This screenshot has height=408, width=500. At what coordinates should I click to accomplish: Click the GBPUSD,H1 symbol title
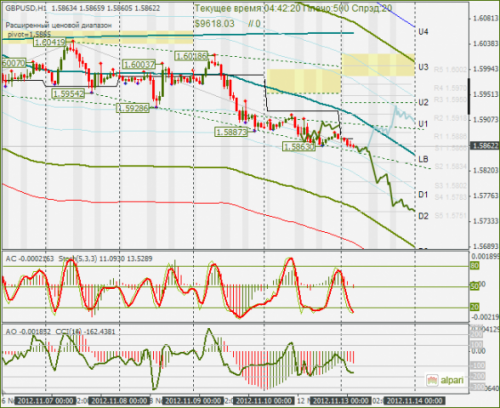[25, 8]
